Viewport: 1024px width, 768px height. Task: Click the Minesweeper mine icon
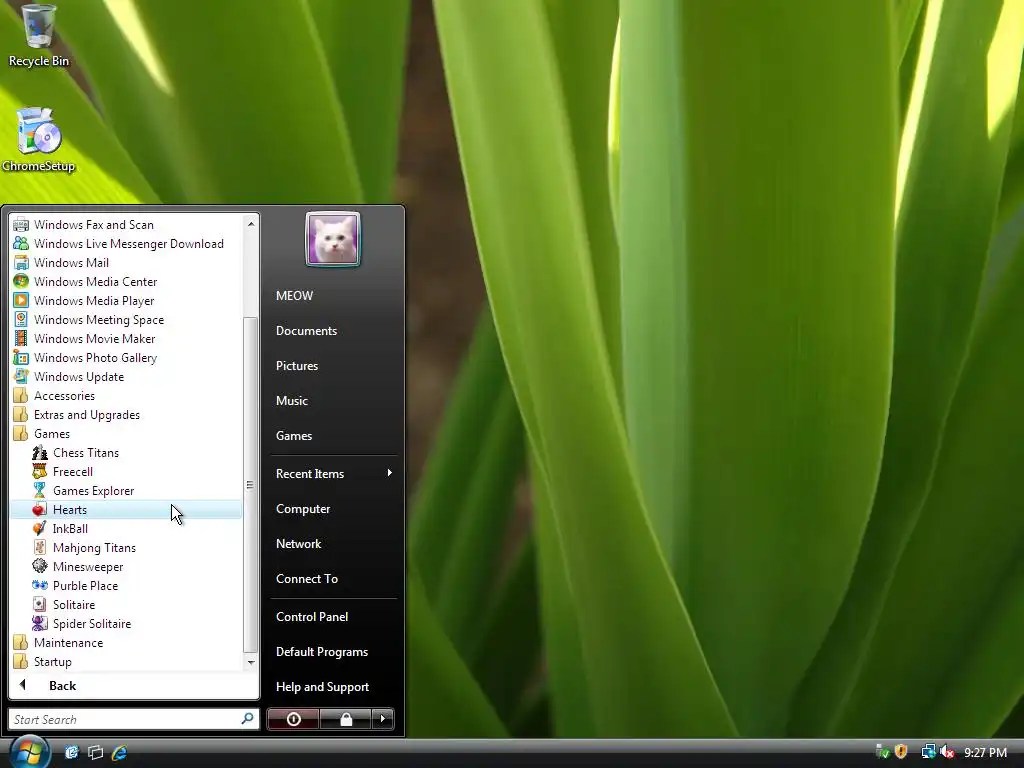tap(40, 566)
